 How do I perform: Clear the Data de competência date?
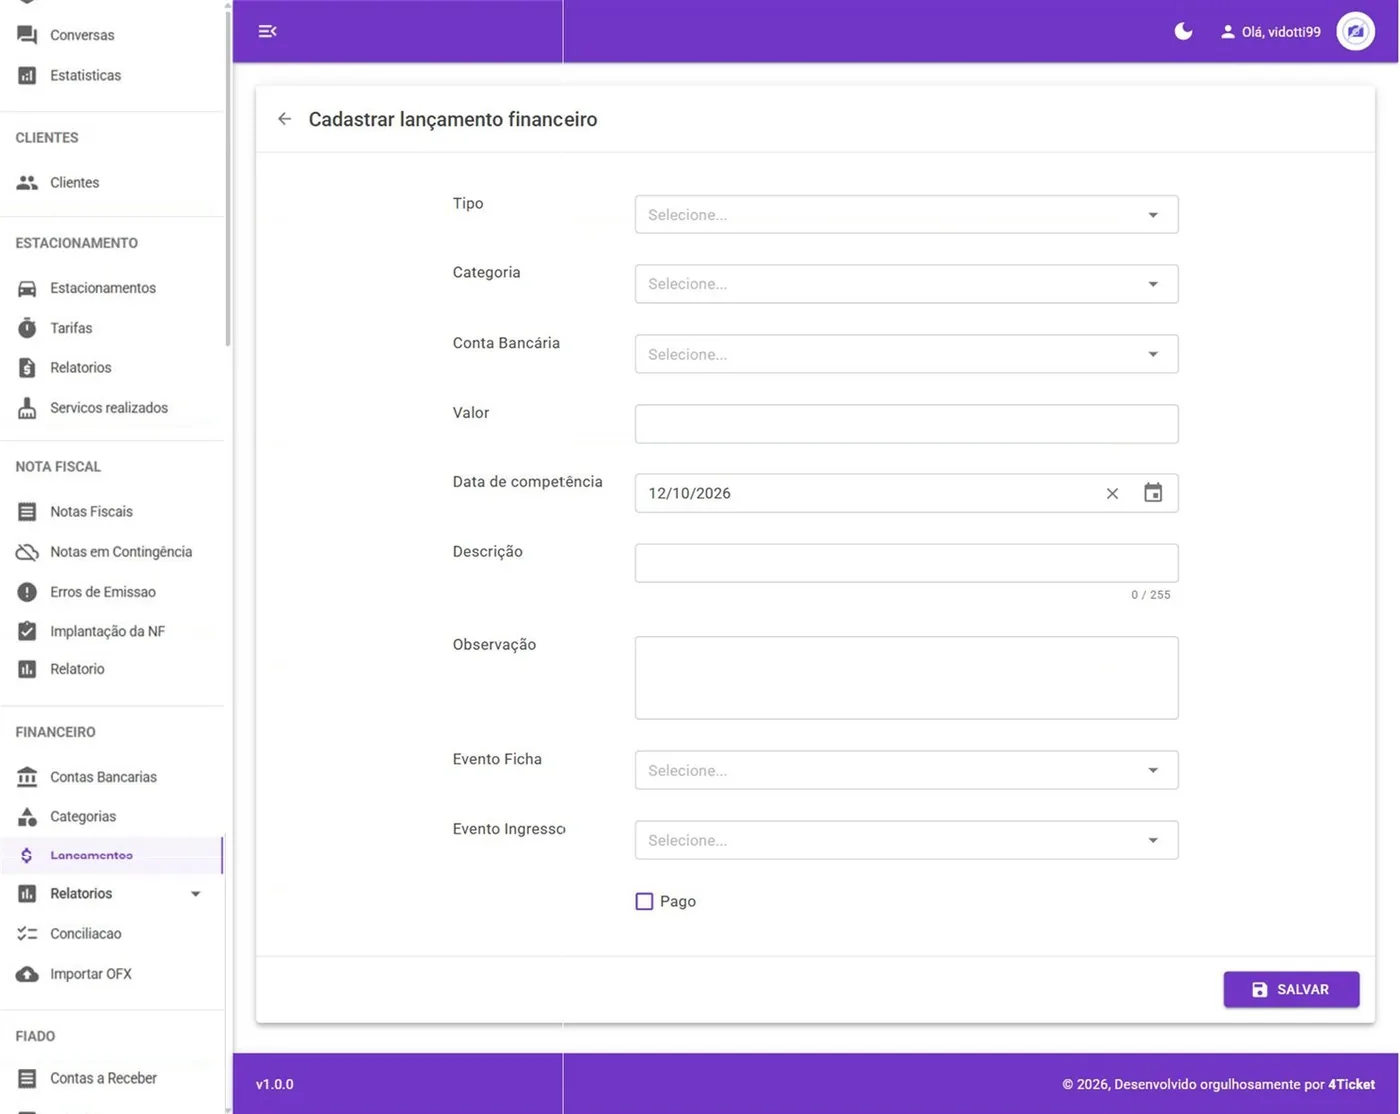tap(1112, 493)
